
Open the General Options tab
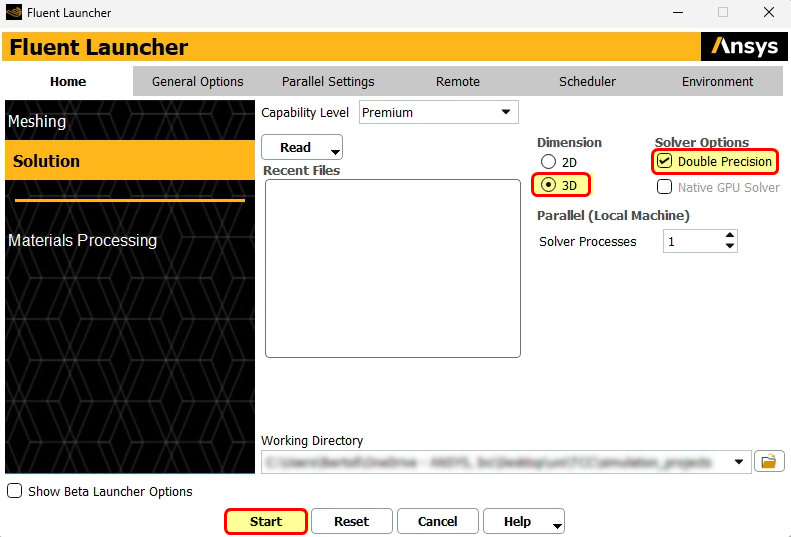[197, 81]
